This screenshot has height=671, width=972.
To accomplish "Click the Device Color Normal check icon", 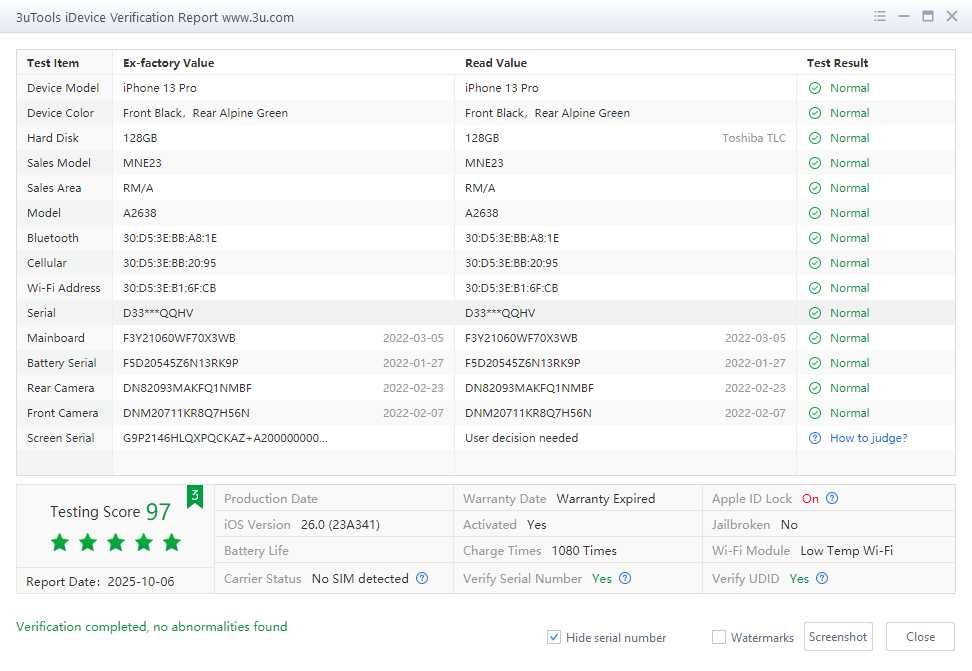I will coord(815,113).
